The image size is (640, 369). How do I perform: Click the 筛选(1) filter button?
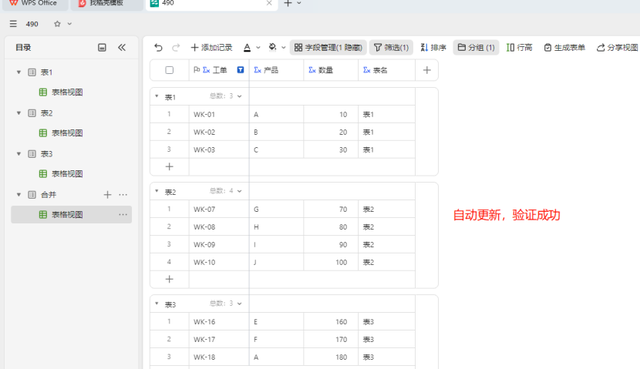pos(391,48)
